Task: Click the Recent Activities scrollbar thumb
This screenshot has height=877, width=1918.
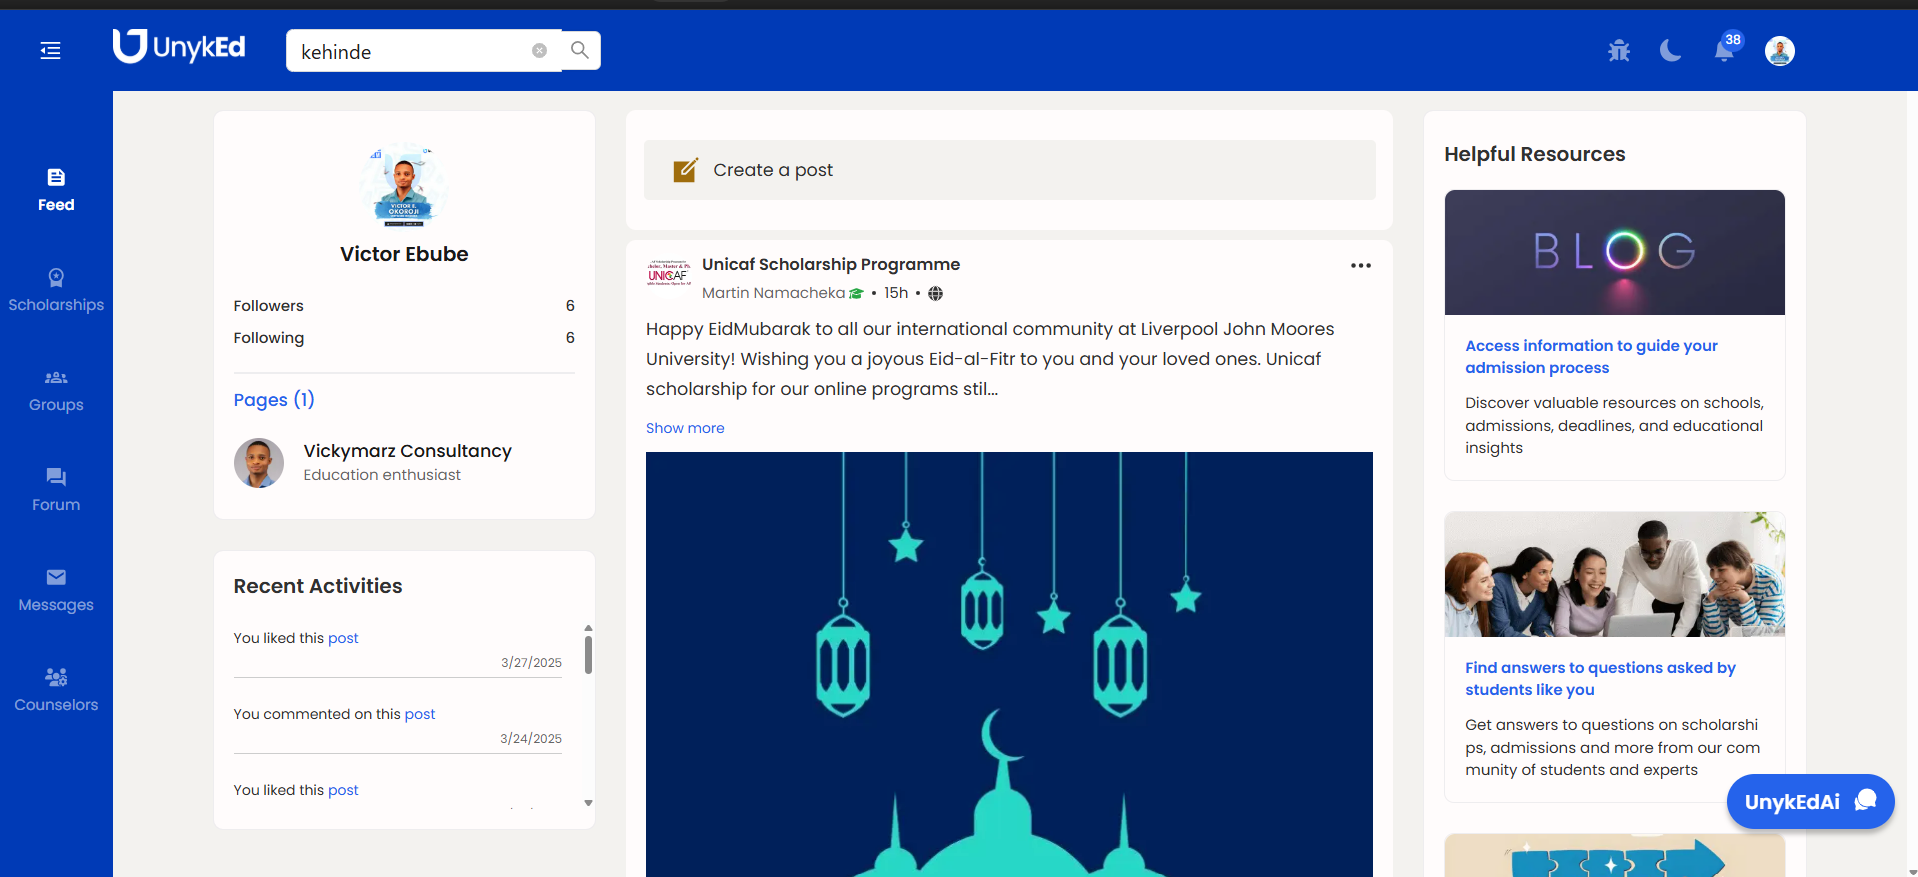Action: tap(588, 655)
